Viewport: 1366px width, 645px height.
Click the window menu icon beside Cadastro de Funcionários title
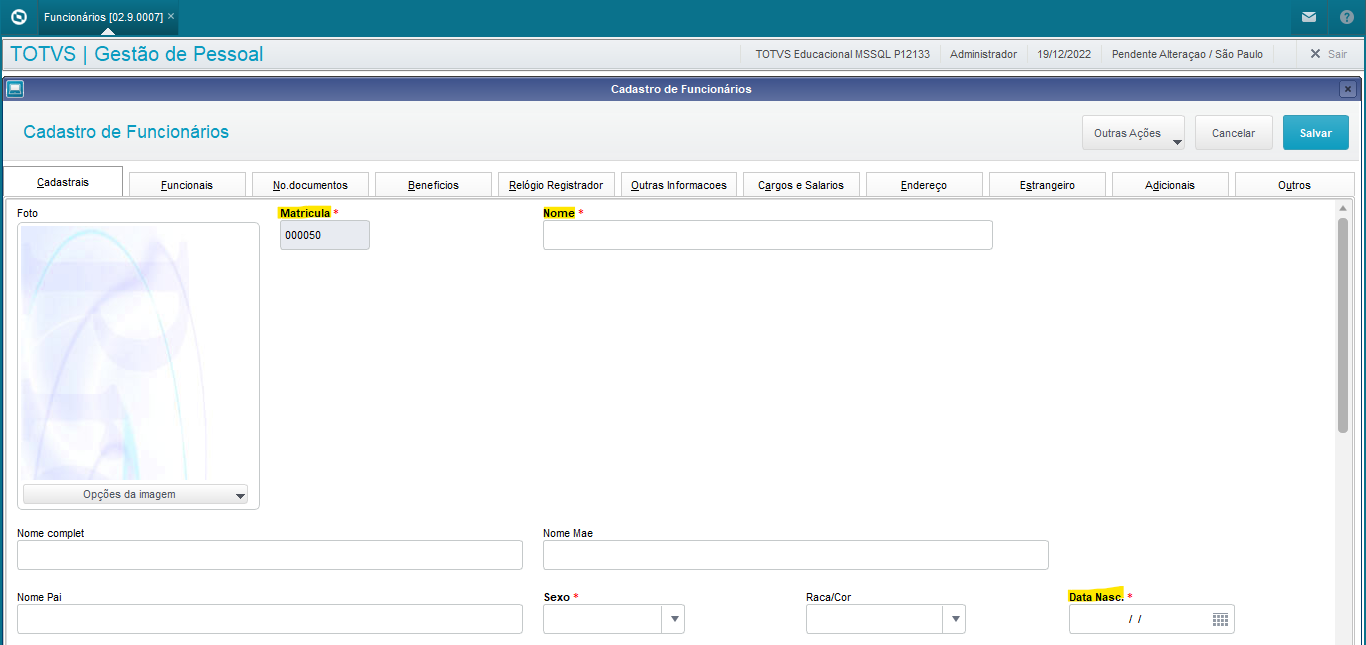tap(15, 89)
